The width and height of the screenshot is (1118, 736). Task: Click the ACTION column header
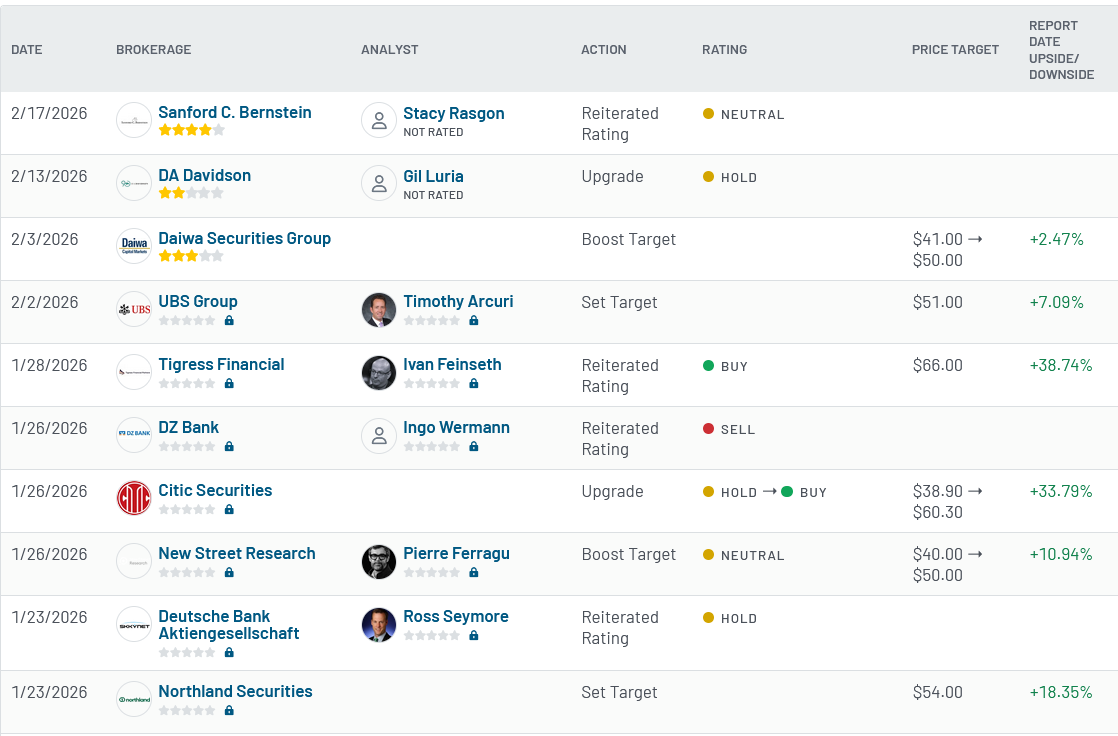[x=604, y=50]
